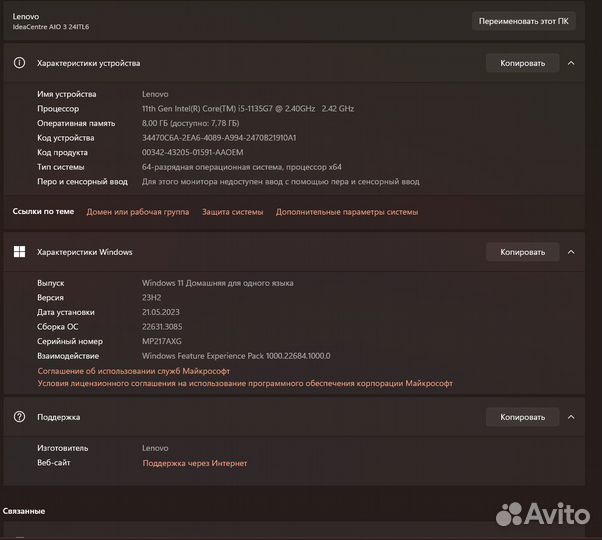The image size is (602, 540).
Task: Open Соглашение об использовании служб Майкрософт link
Action: (134, 371)
